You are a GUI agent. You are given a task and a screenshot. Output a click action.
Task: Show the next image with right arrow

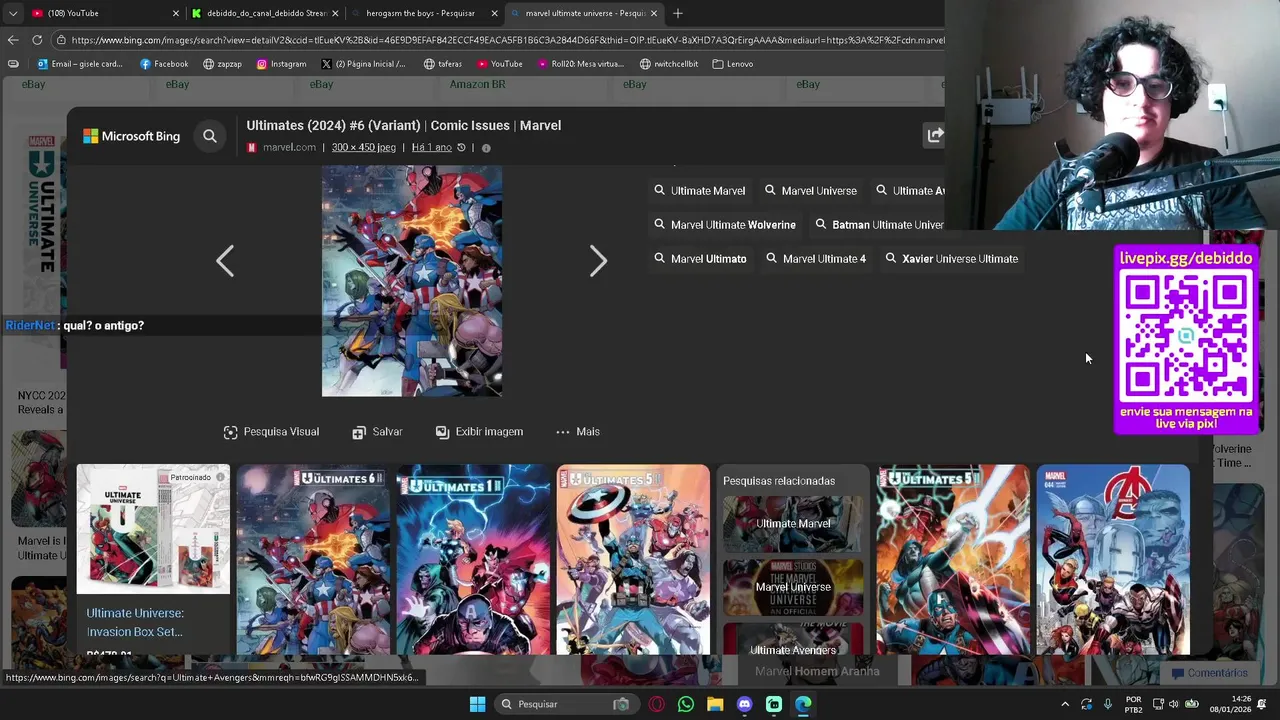(598, 261)
